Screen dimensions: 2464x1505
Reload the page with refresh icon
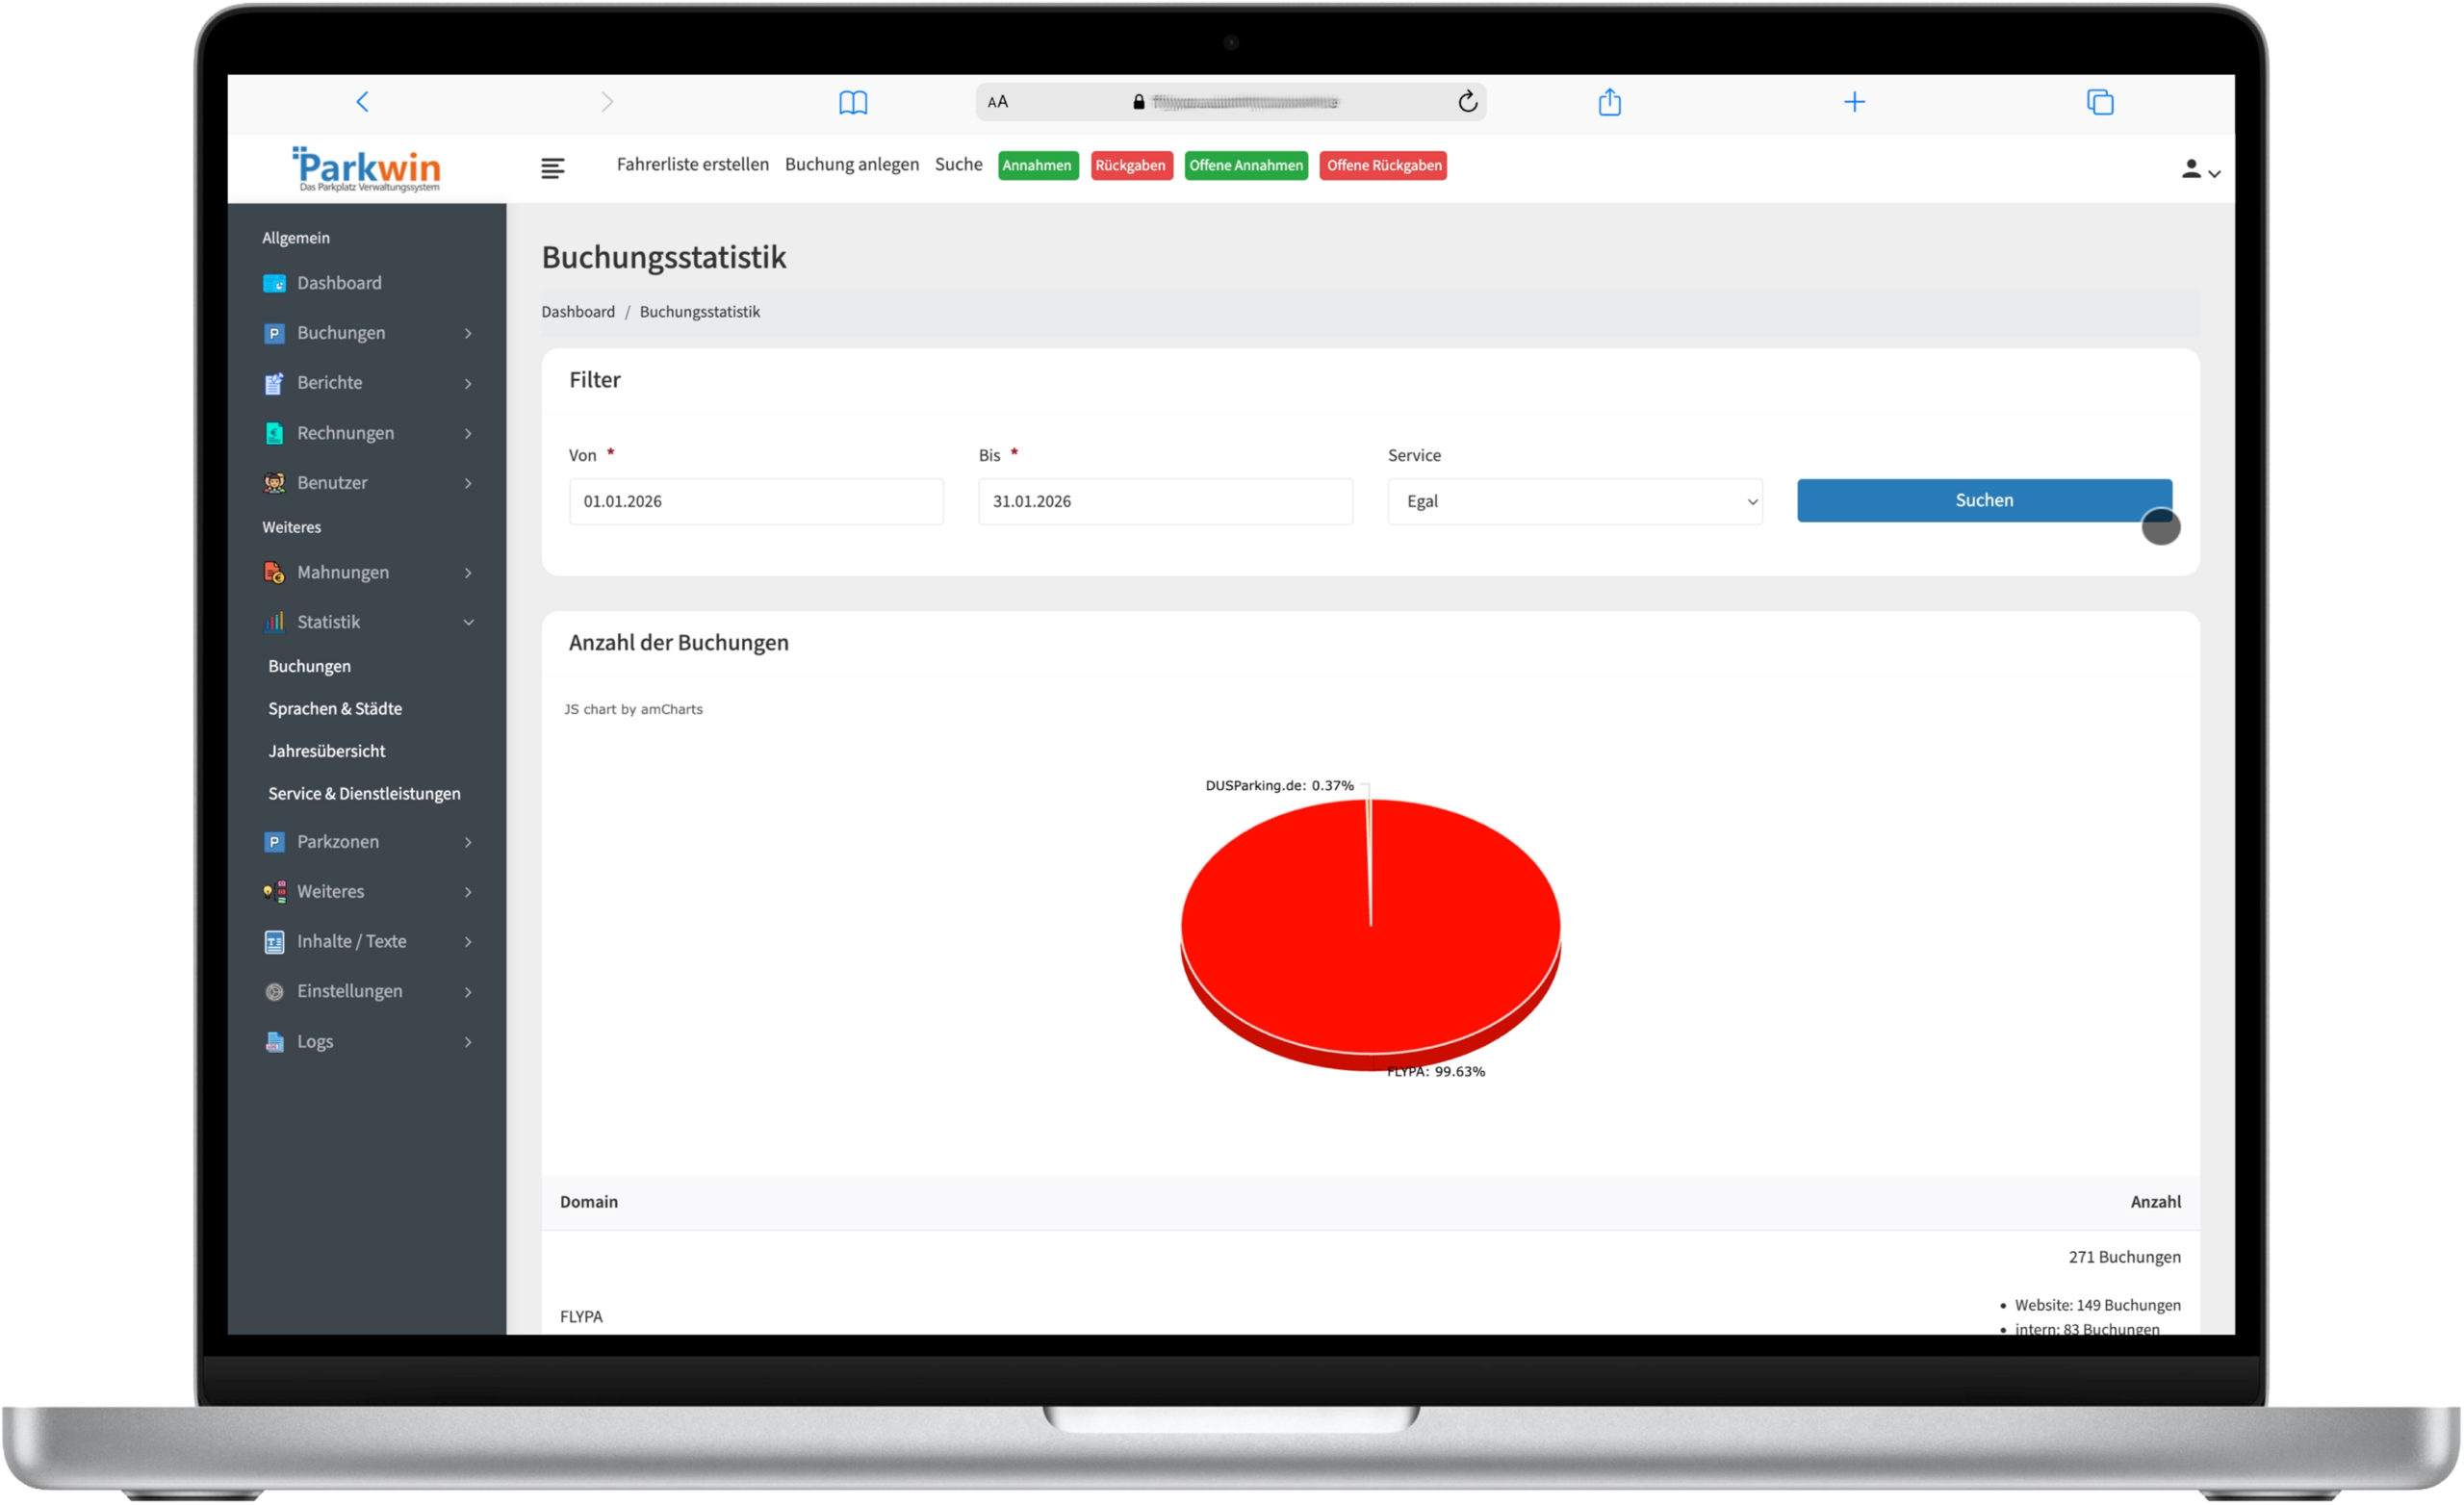coord(1467,102)
